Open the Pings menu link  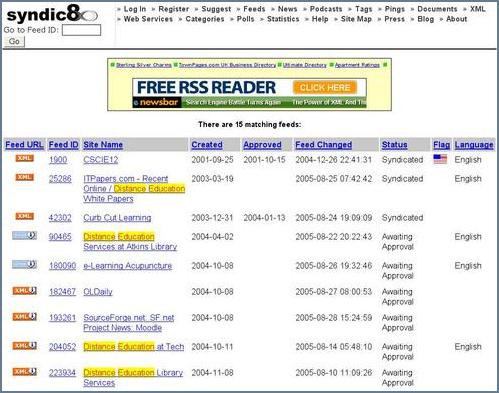click(395, 9)
